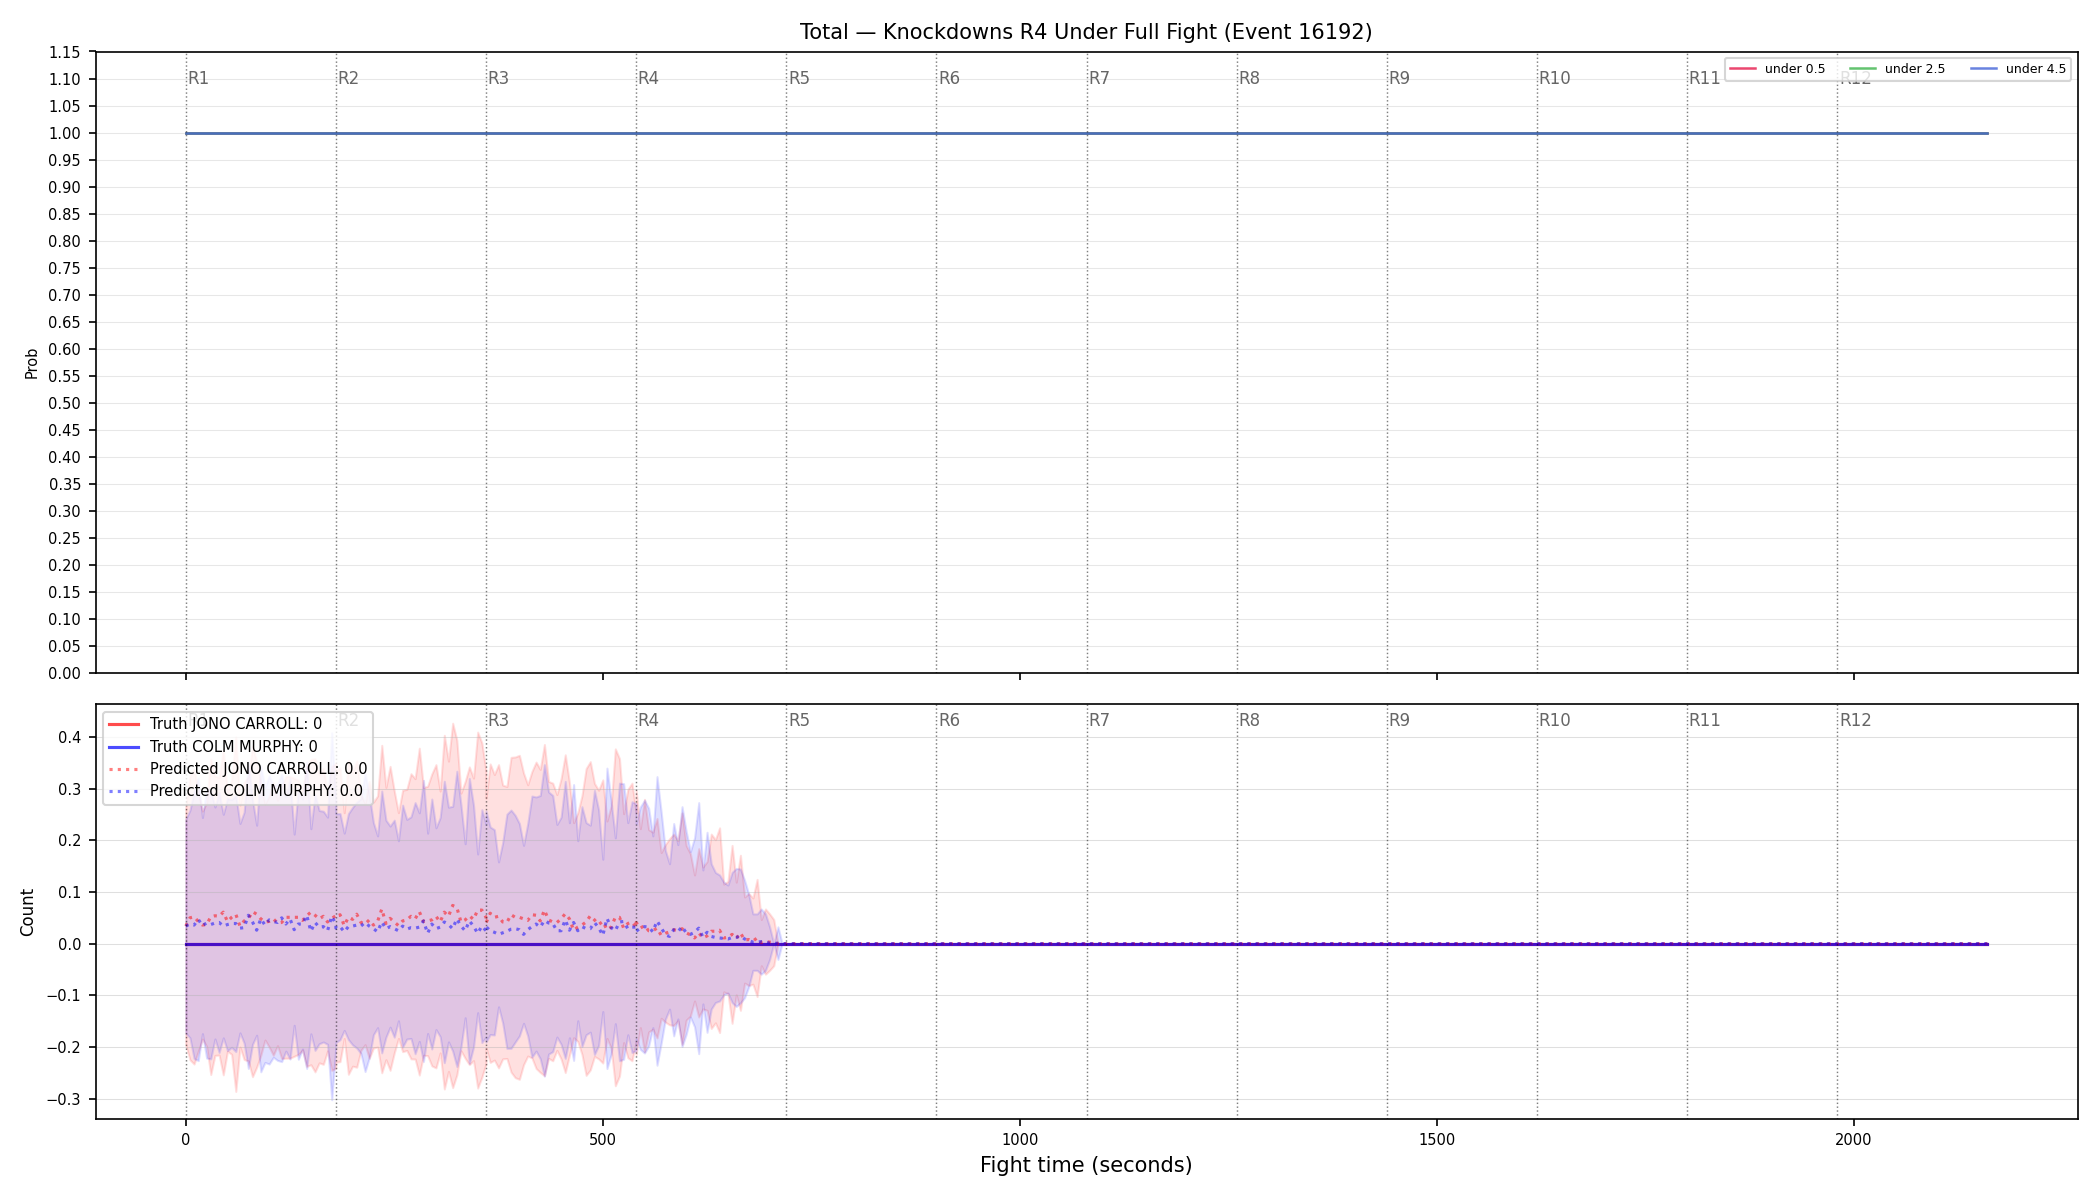Select the R8 round label in the probability chart
The image size is (2100, 1200).
pyautogui.click(x=1249, y=78)
